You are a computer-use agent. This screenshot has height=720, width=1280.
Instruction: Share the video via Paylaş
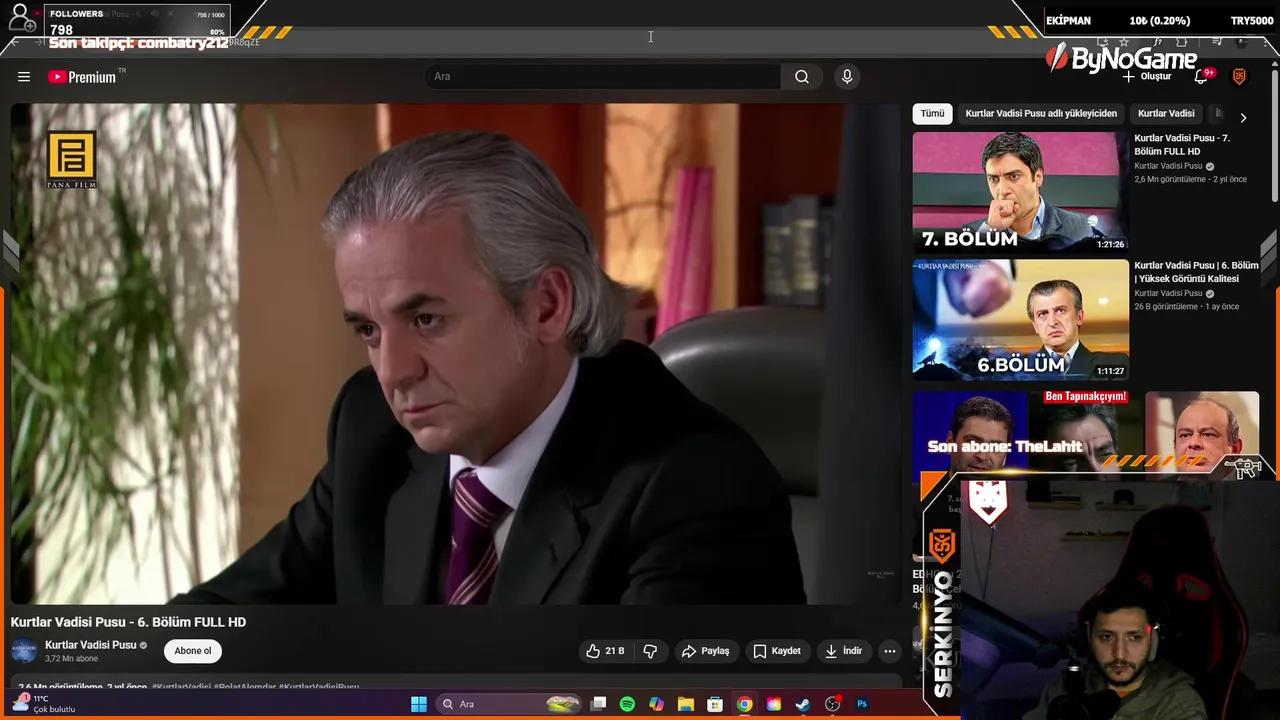[706, 651]
